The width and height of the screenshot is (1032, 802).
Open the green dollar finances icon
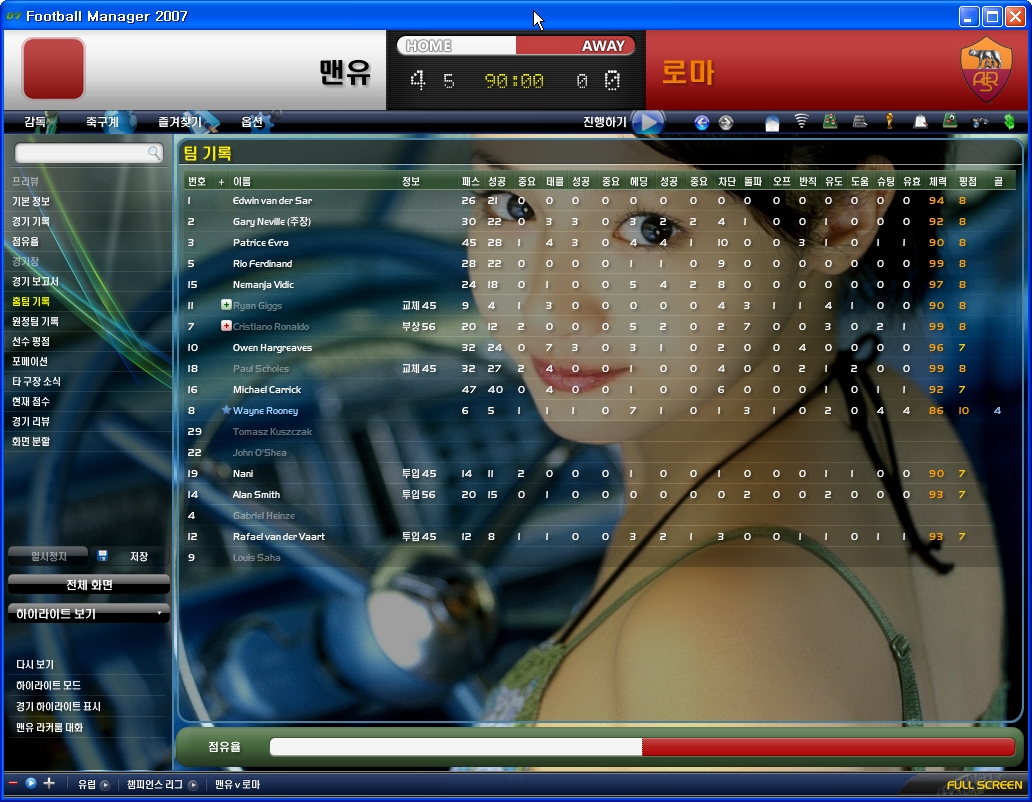pyautogui.click(x=1009, y=122)
